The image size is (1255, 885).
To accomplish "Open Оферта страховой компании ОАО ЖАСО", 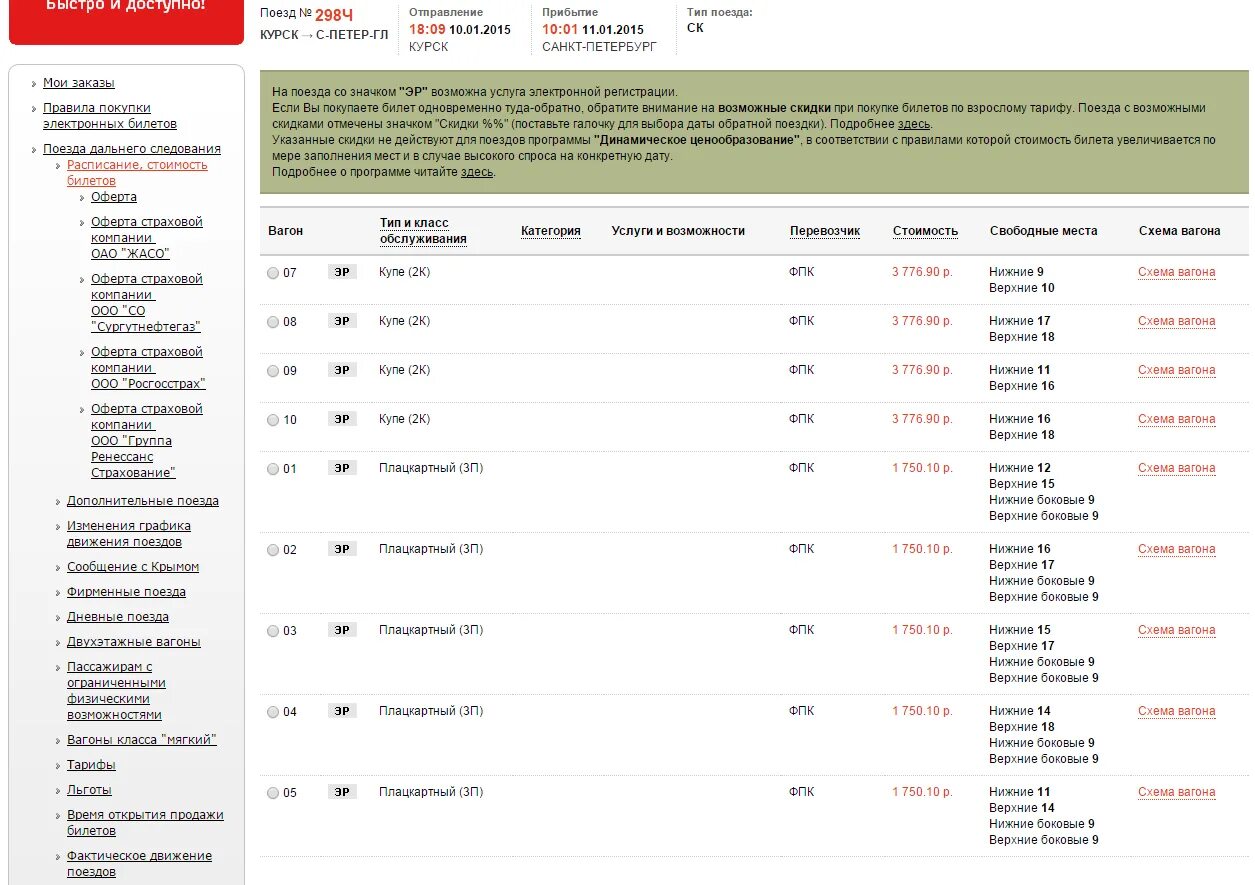I will pos(147,238).
